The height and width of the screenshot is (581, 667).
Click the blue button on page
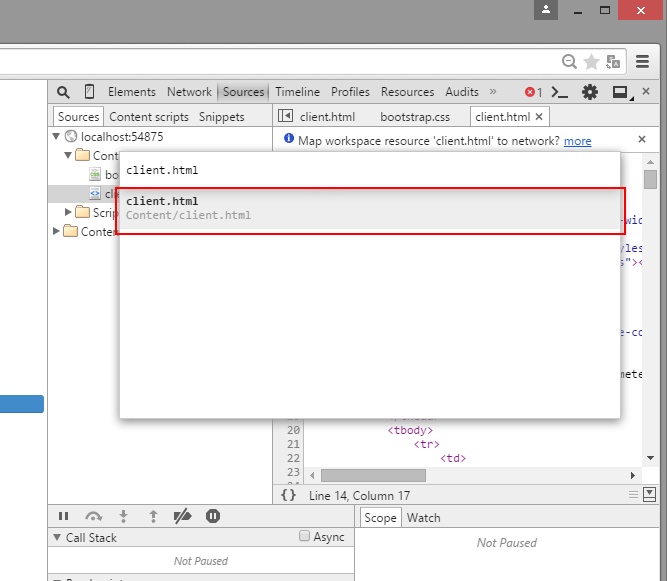(22, 404)
